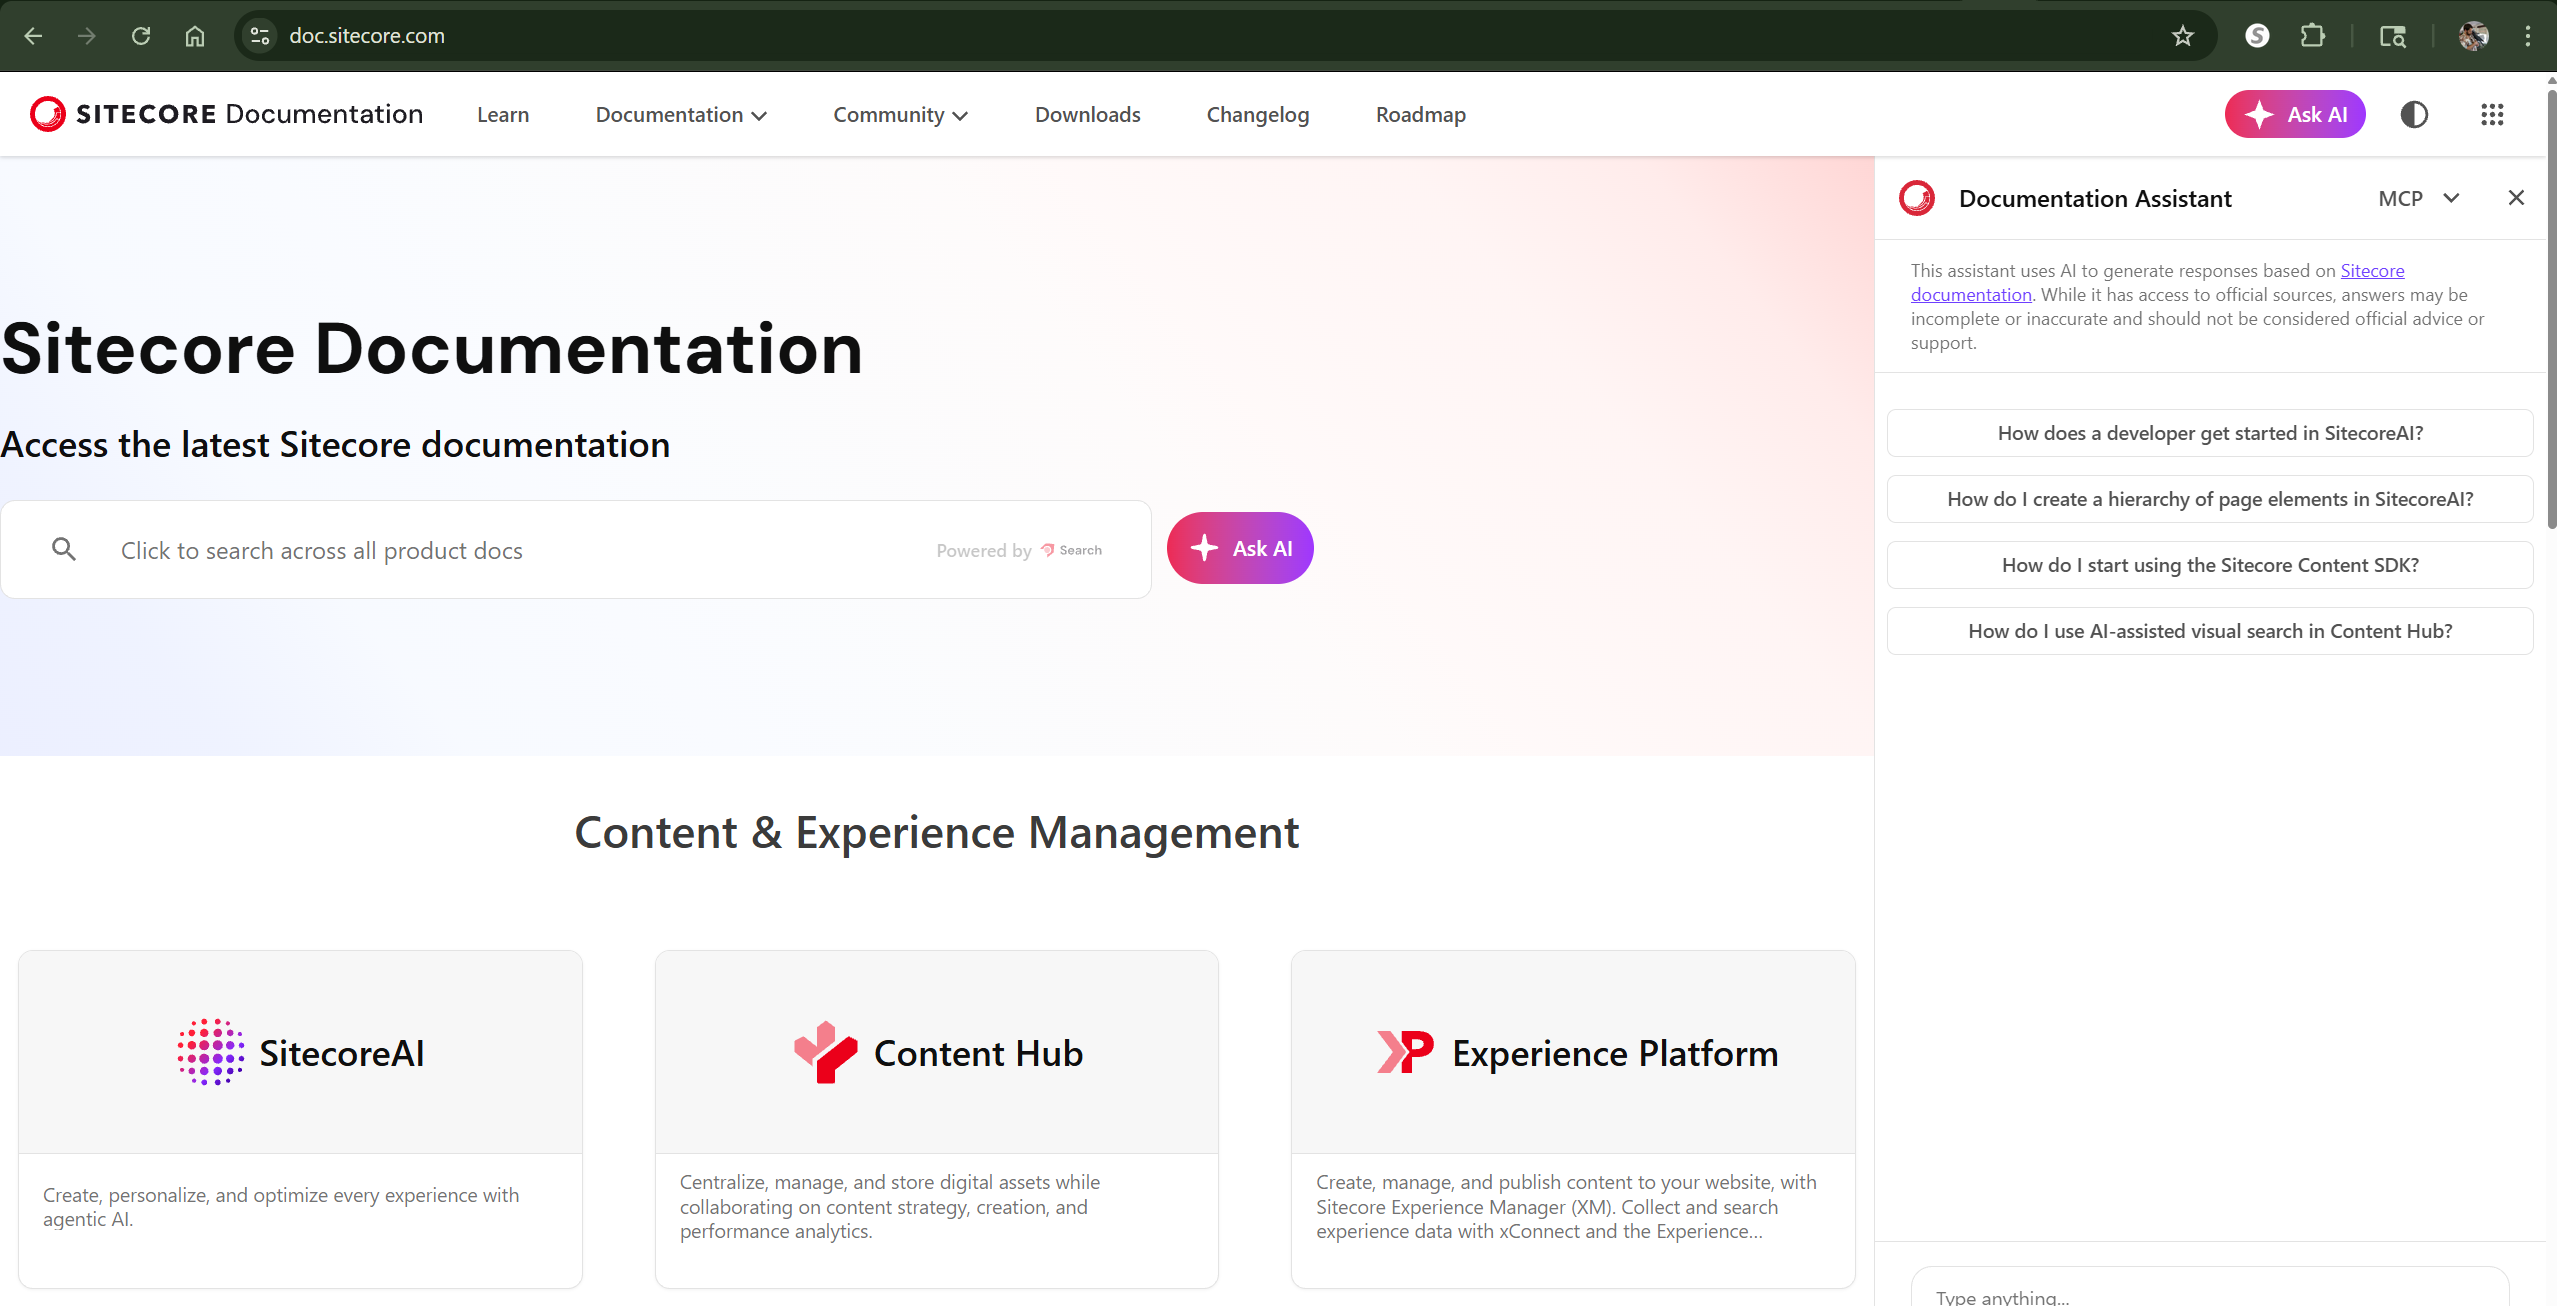Click the SitecoreAI dotted logo icon
This screenshot has height=1306, width=2557.
(x=211, y=1052)
